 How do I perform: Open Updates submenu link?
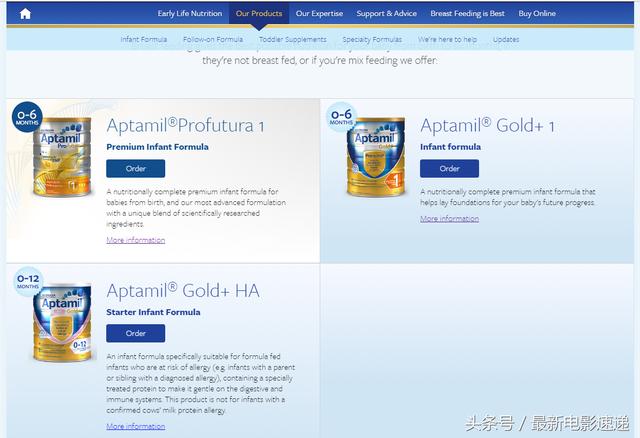click(x=506, y=40)
